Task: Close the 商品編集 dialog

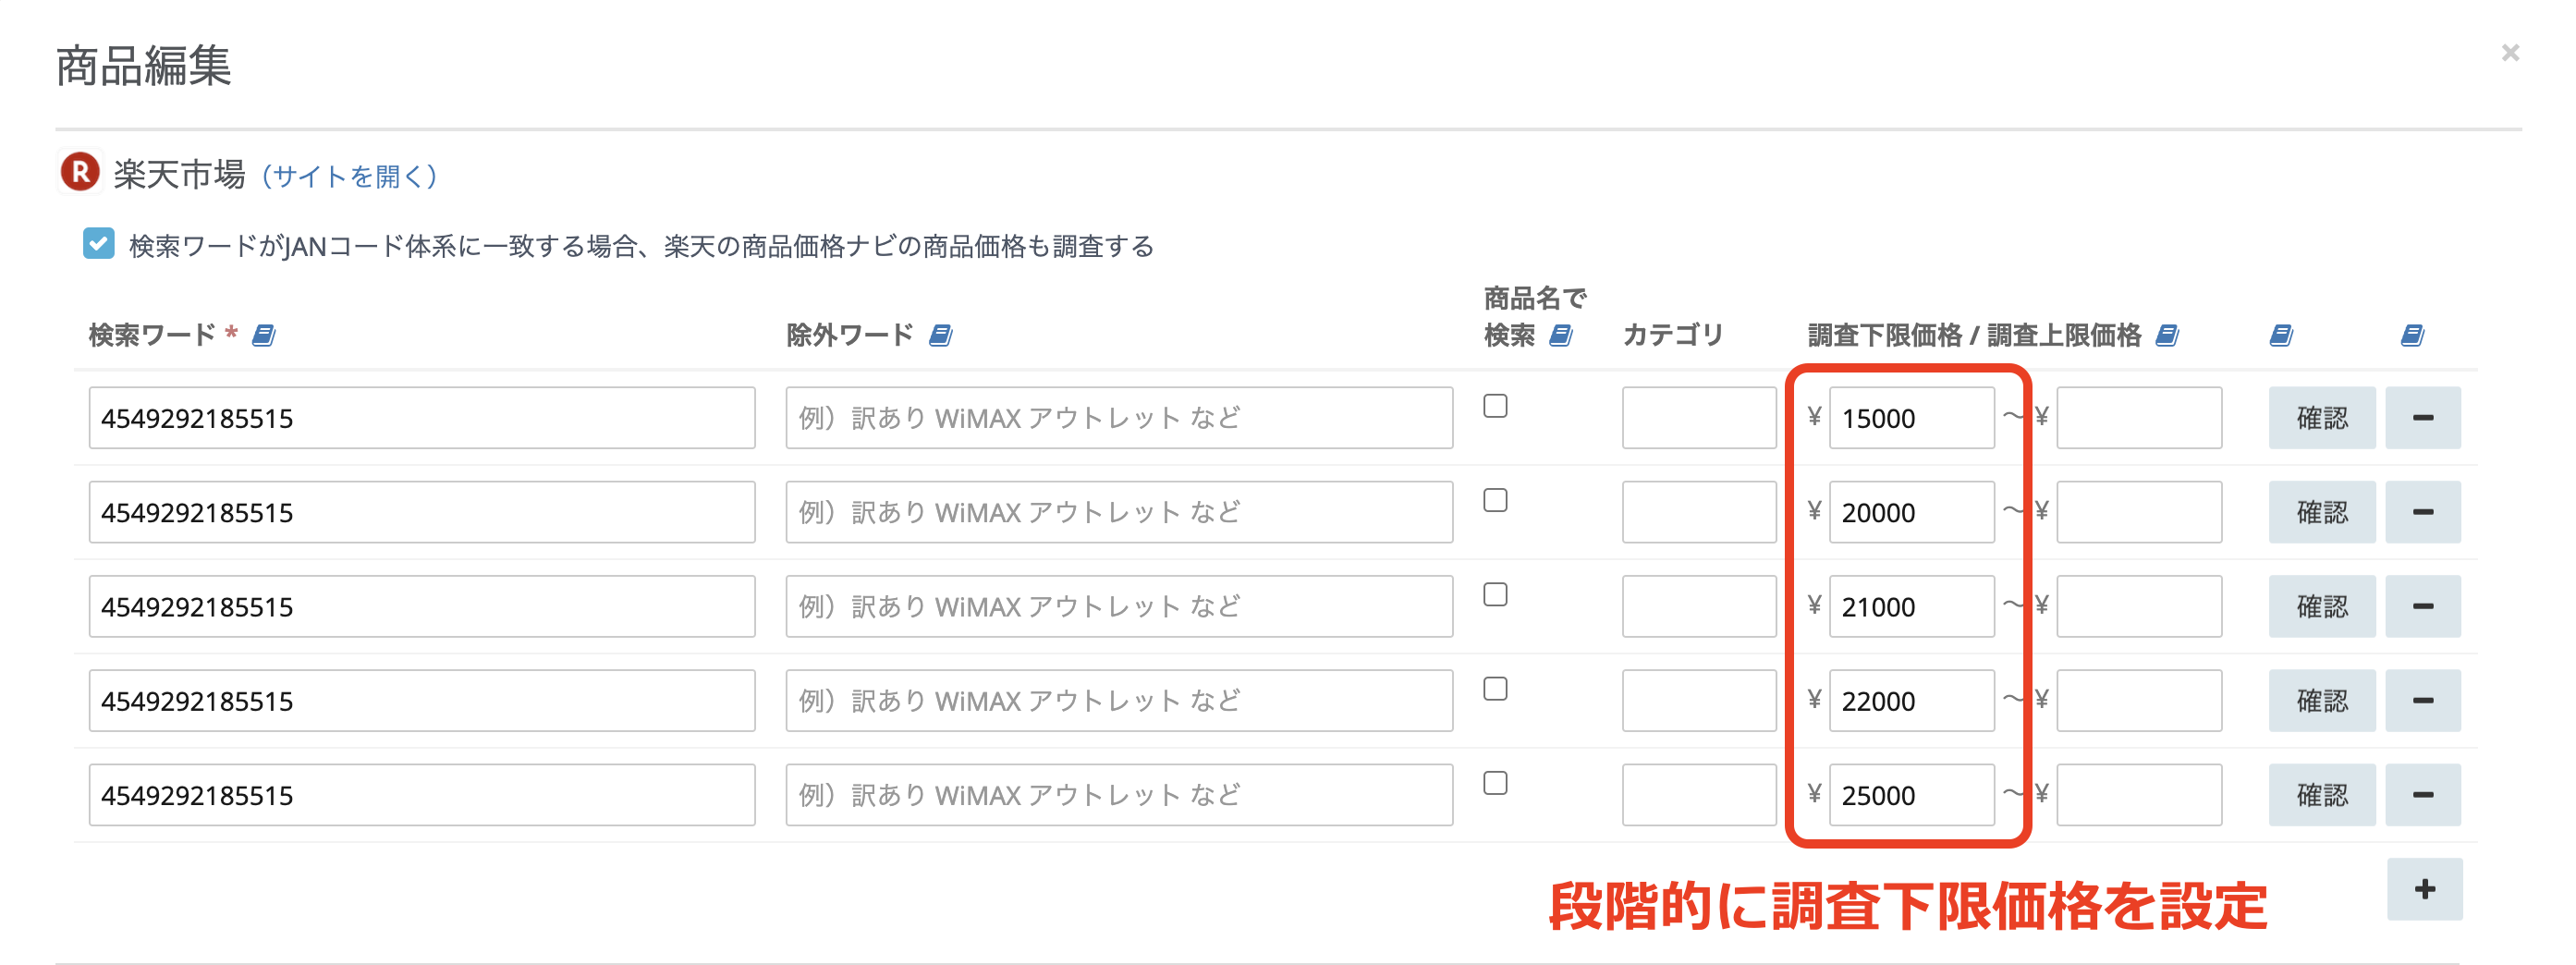Action: 2510,53
